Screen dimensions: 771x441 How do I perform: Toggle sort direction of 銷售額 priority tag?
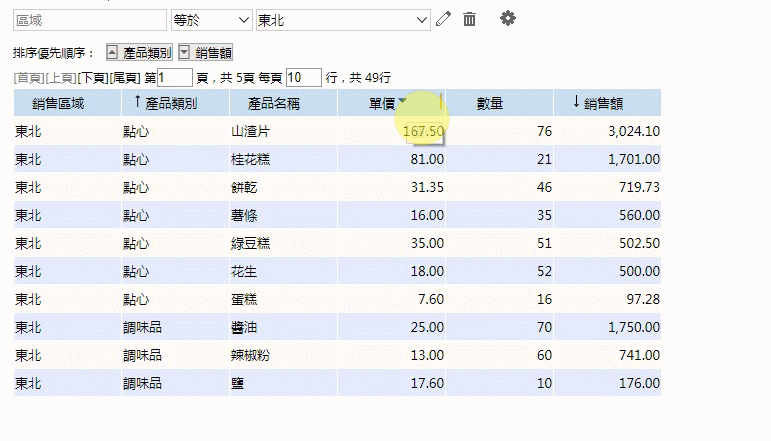(x=184, y=53)
